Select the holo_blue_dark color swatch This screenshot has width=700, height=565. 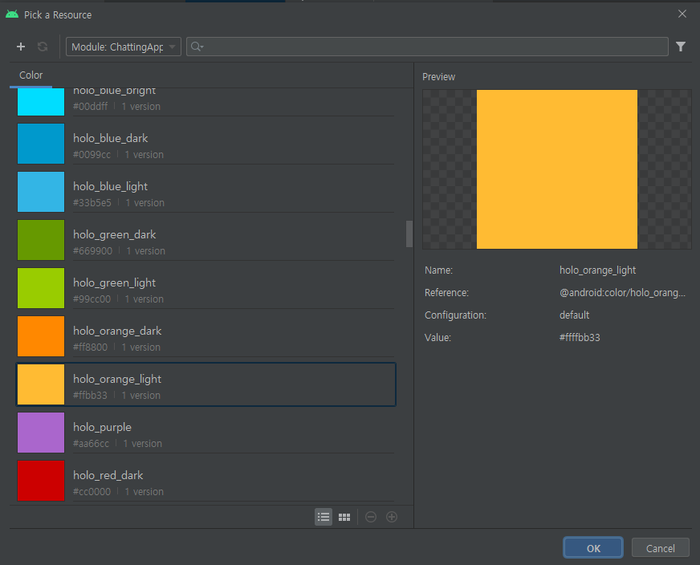[x=41, y=144]
